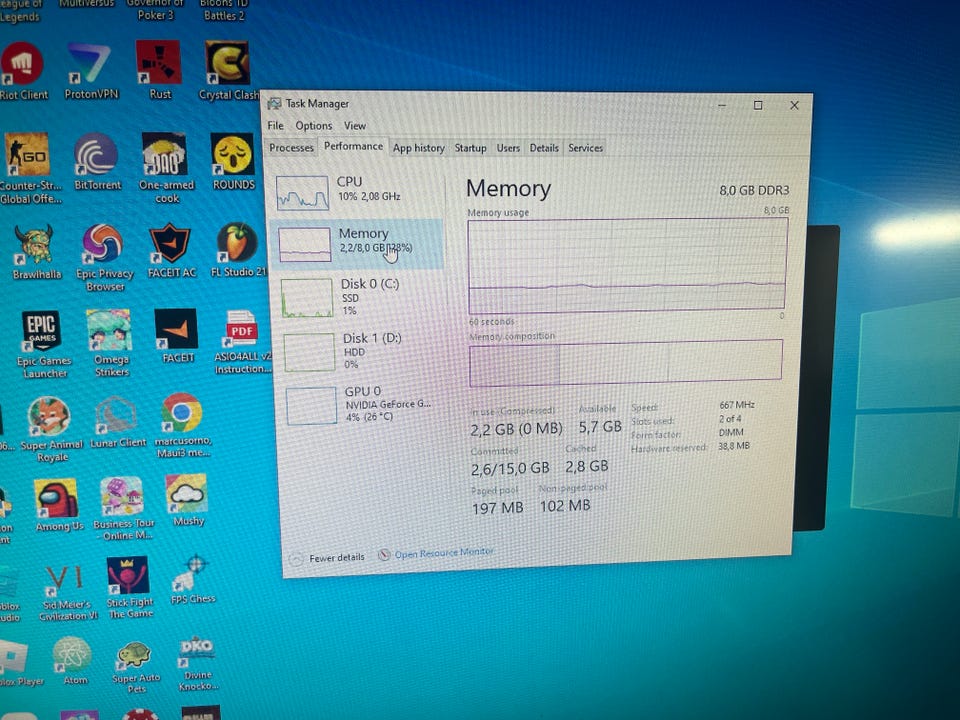The width and height of the screenshot is (960, 720).
Task: Open Stick Fight The Game icon
Action: [129, 588]
